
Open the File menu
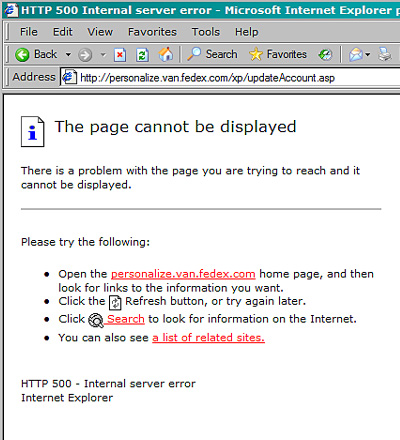29,32
